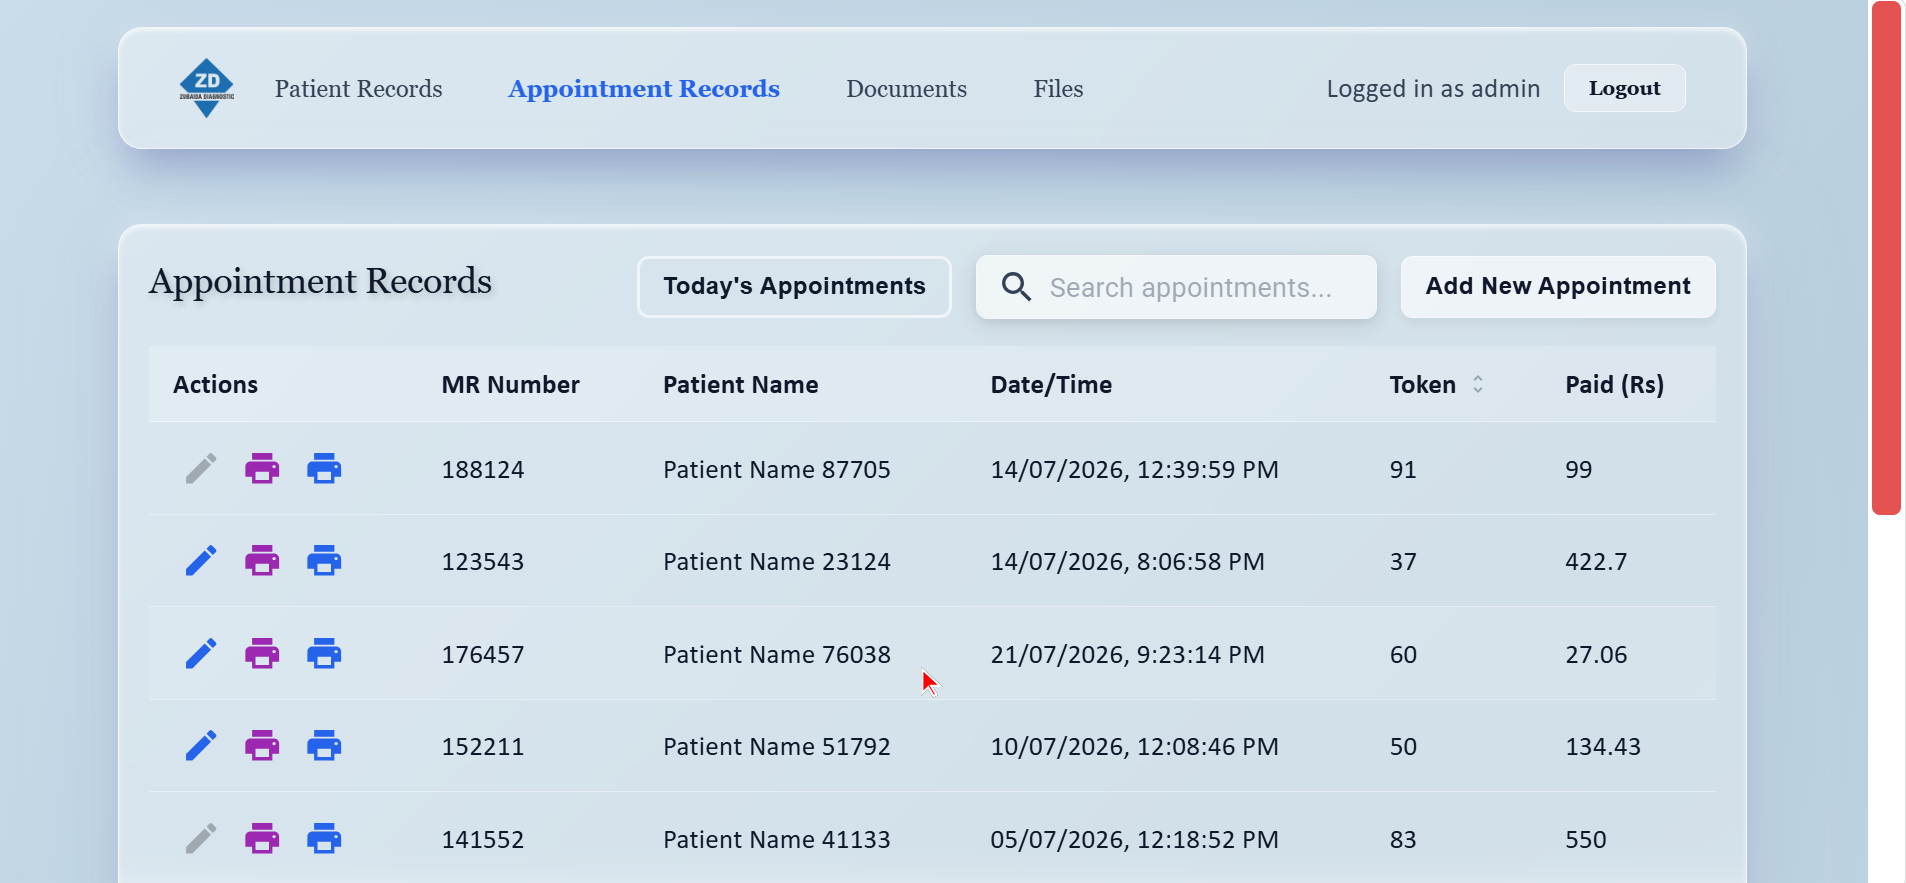Edit appointment for MR 123543
Viewport: 1906px width, 883px height.
(201, 561)
